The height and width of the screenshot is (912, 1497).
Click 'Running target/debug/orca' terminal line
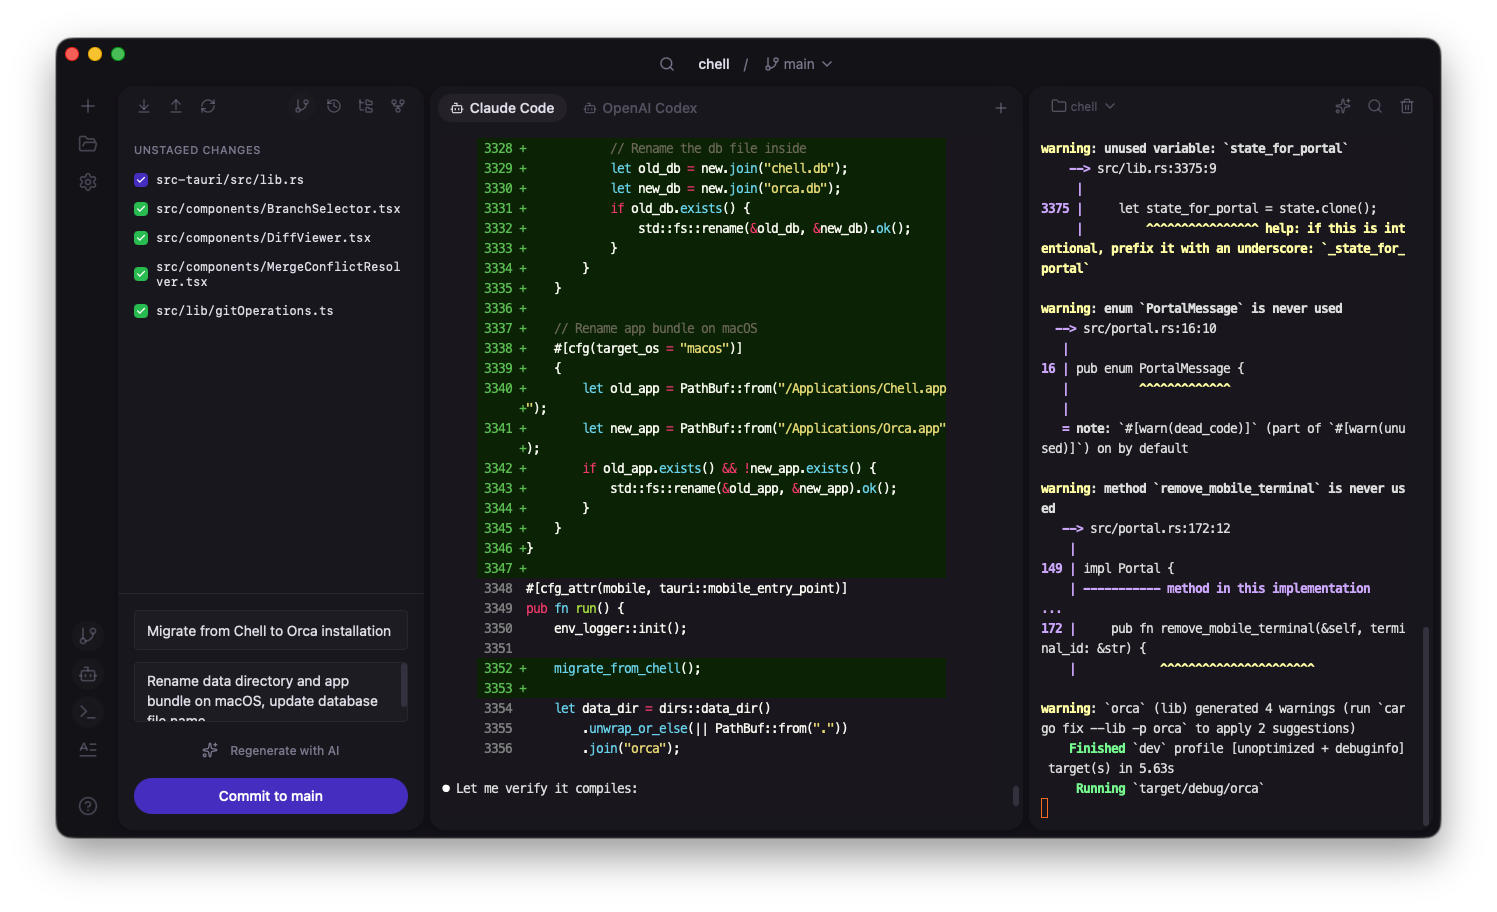[1170, 788]
